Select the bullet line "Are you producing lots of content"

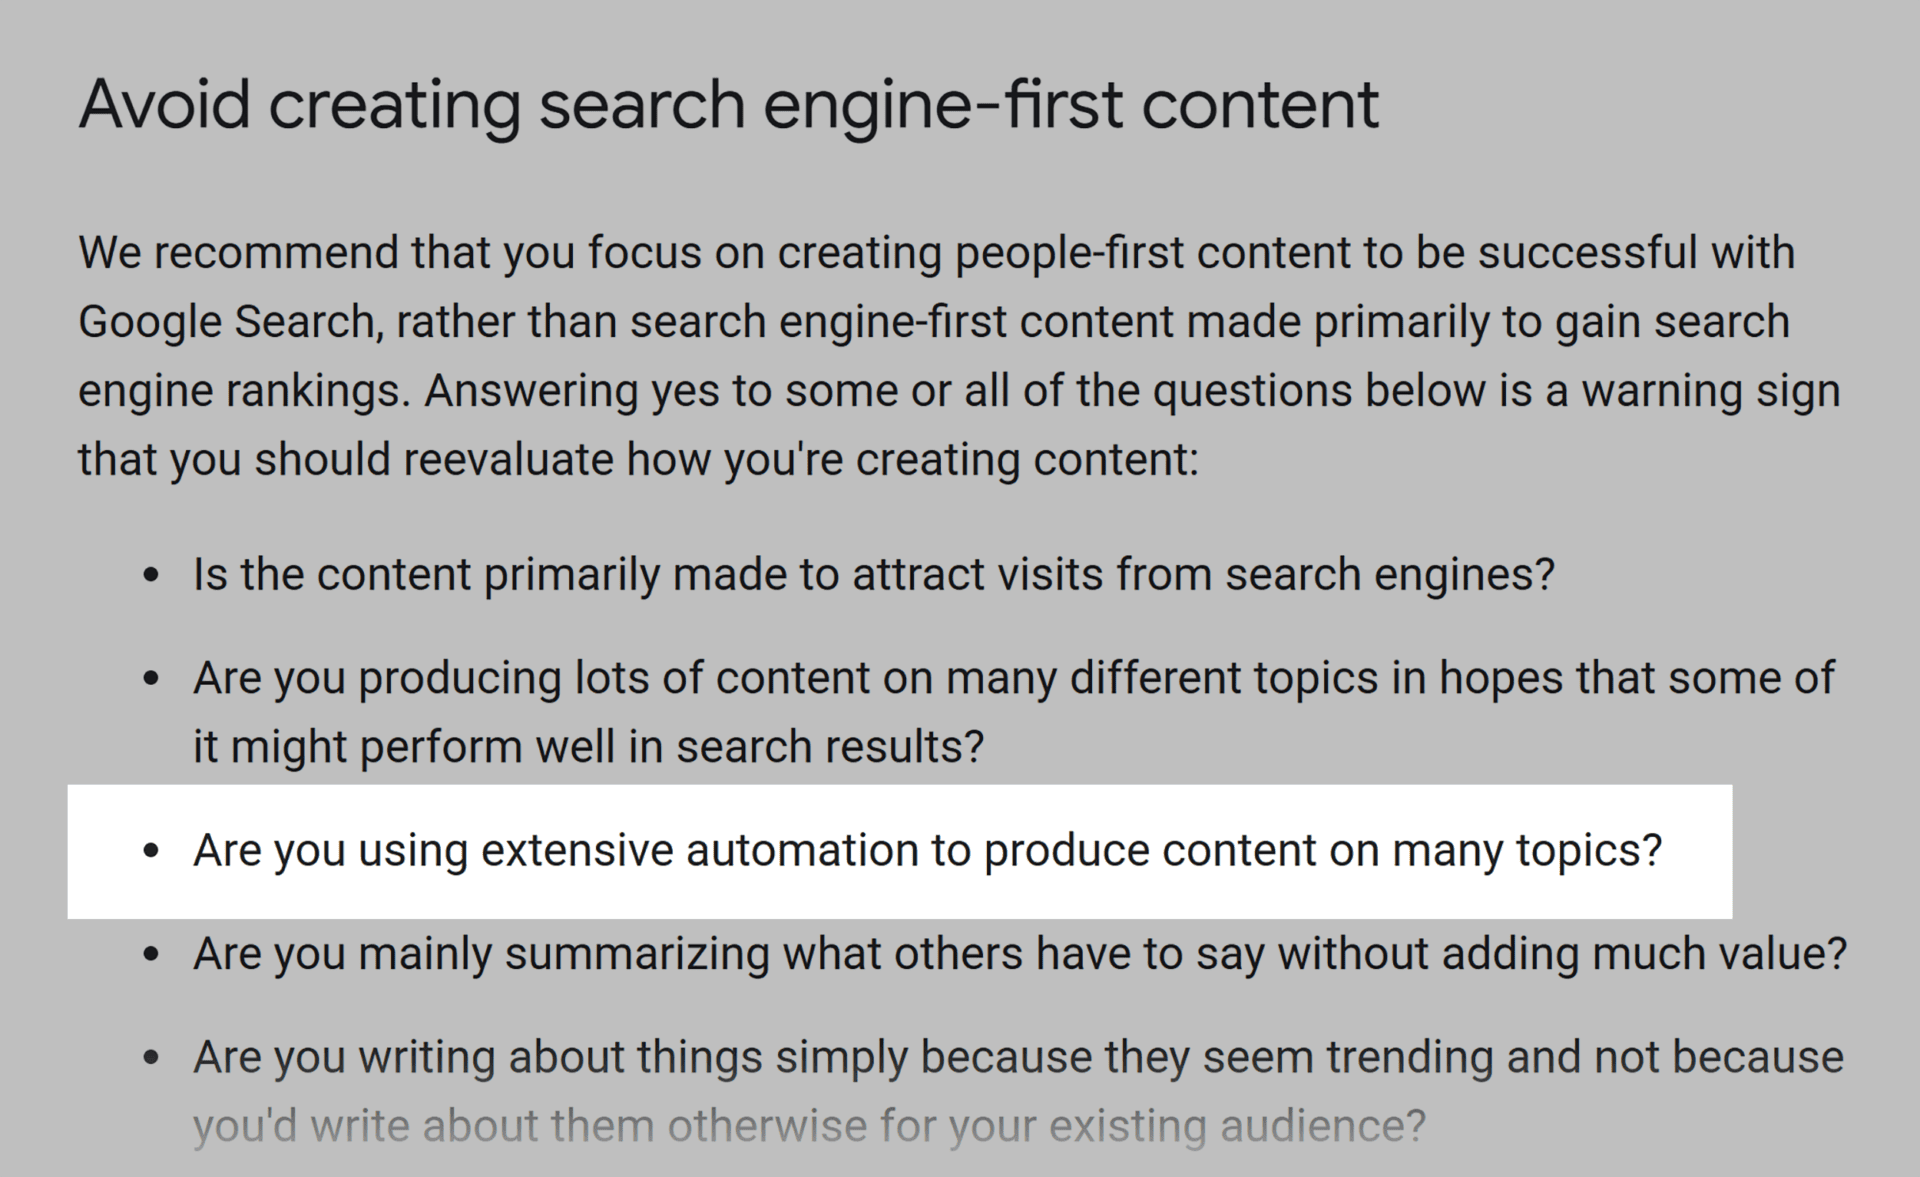click(x=1012, y=678)
